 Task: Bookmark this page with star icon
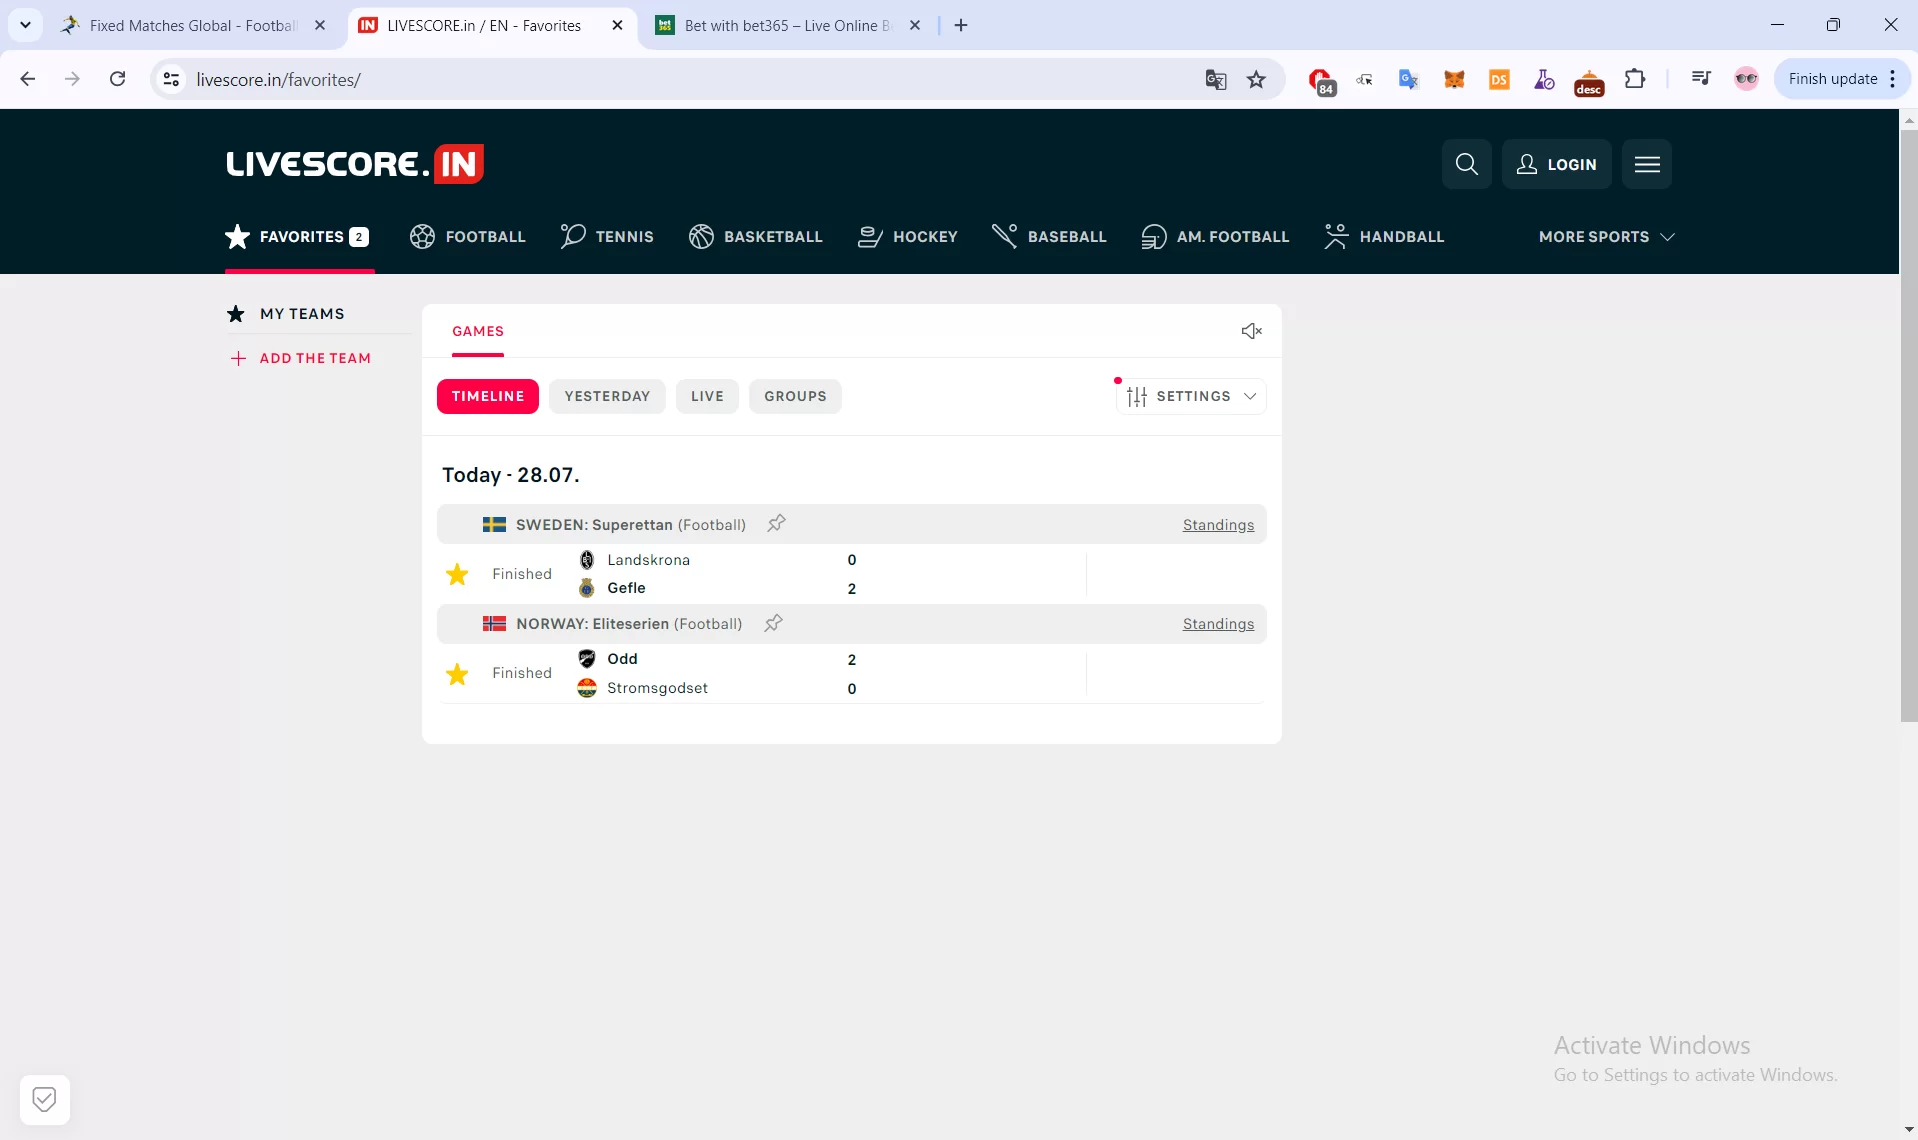coord(1257,80)
